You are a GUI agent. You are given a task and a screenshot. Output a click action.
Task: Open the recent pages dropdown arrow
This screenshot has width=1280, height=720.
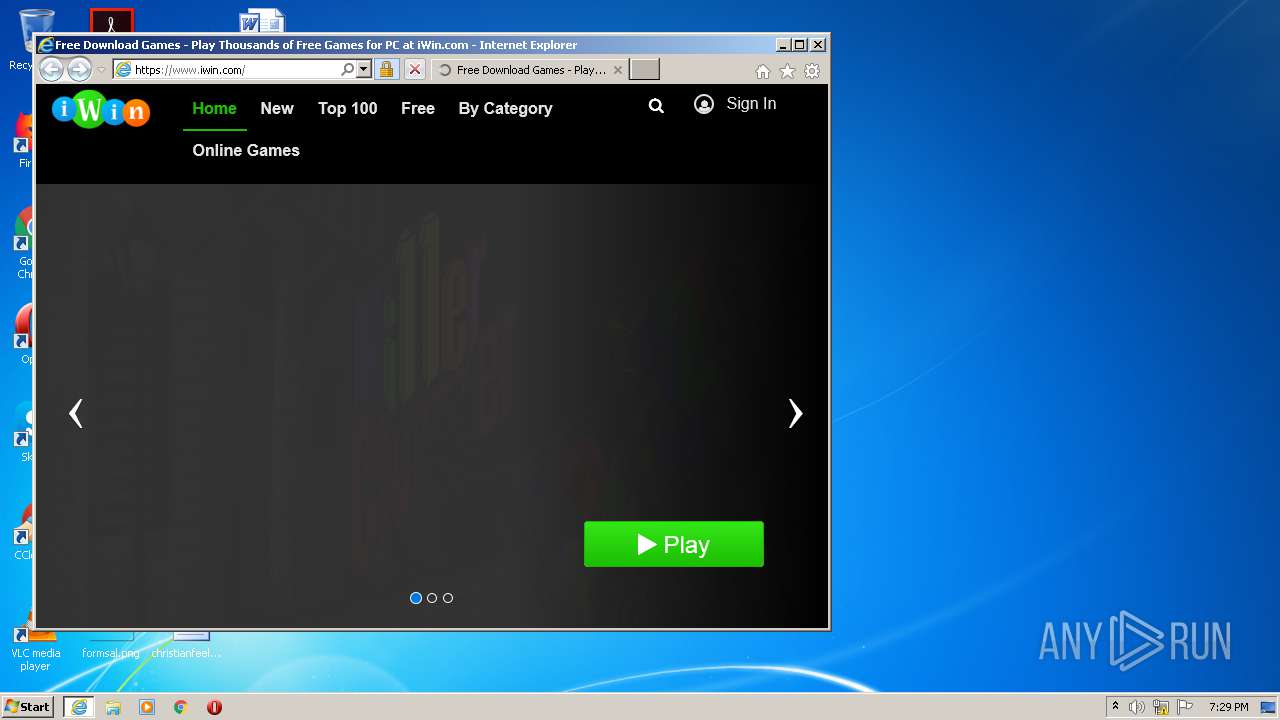(x=101, y=70)
